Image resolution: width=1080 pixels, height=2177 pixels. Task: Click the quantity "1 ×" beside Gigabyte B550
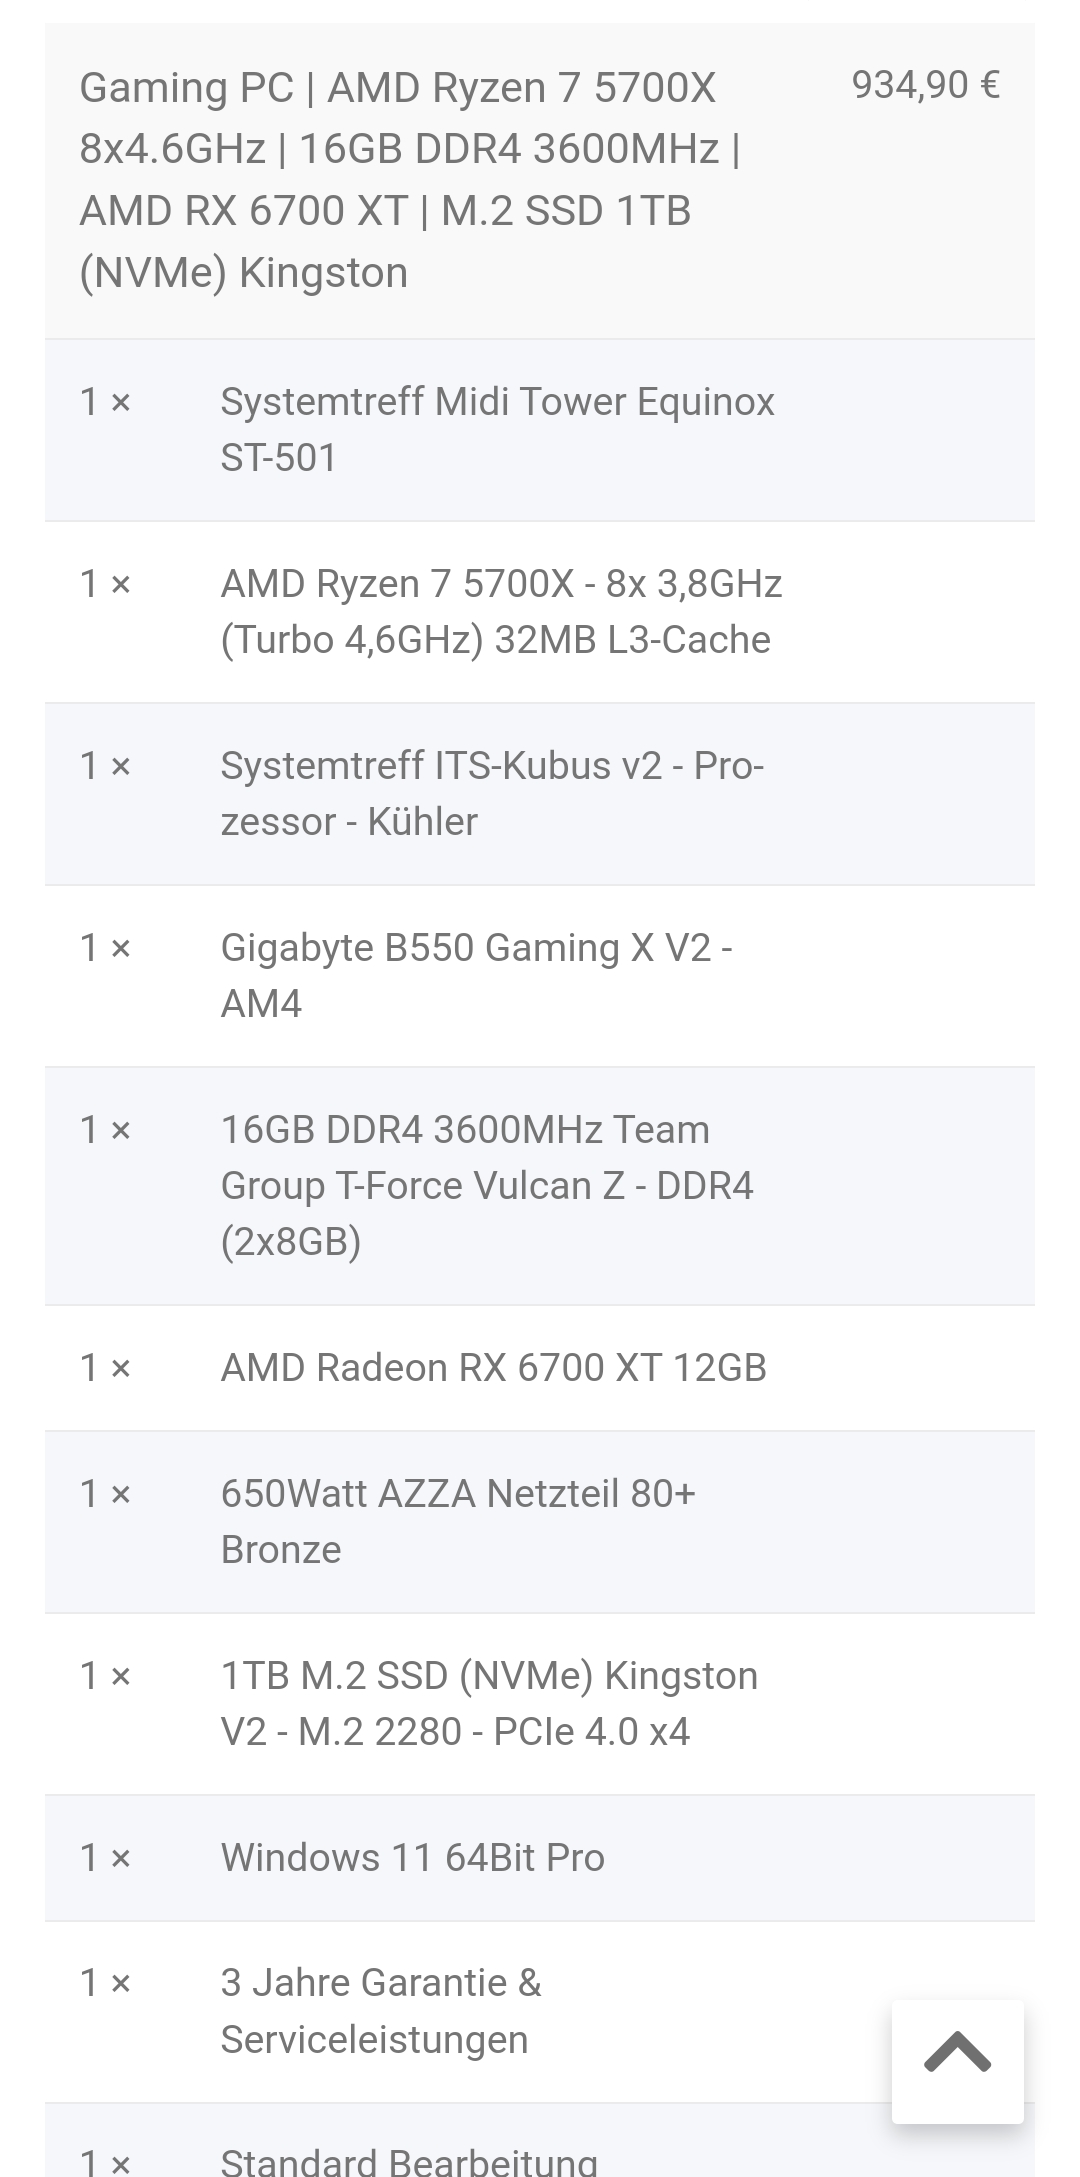pyautogui.click(x=105, y=947)
